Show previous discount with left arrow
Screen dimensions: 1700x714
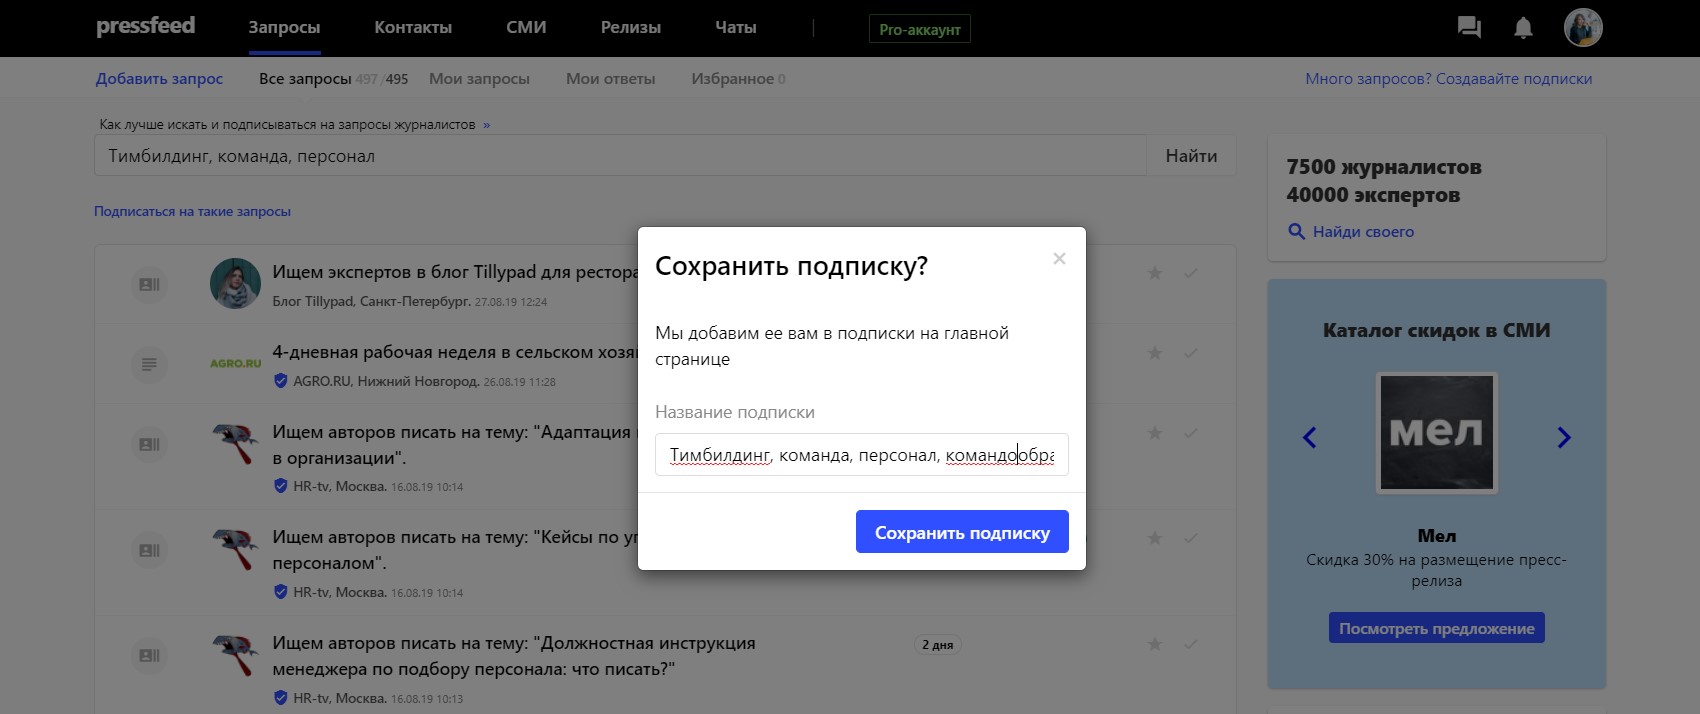click(1309, 437)
